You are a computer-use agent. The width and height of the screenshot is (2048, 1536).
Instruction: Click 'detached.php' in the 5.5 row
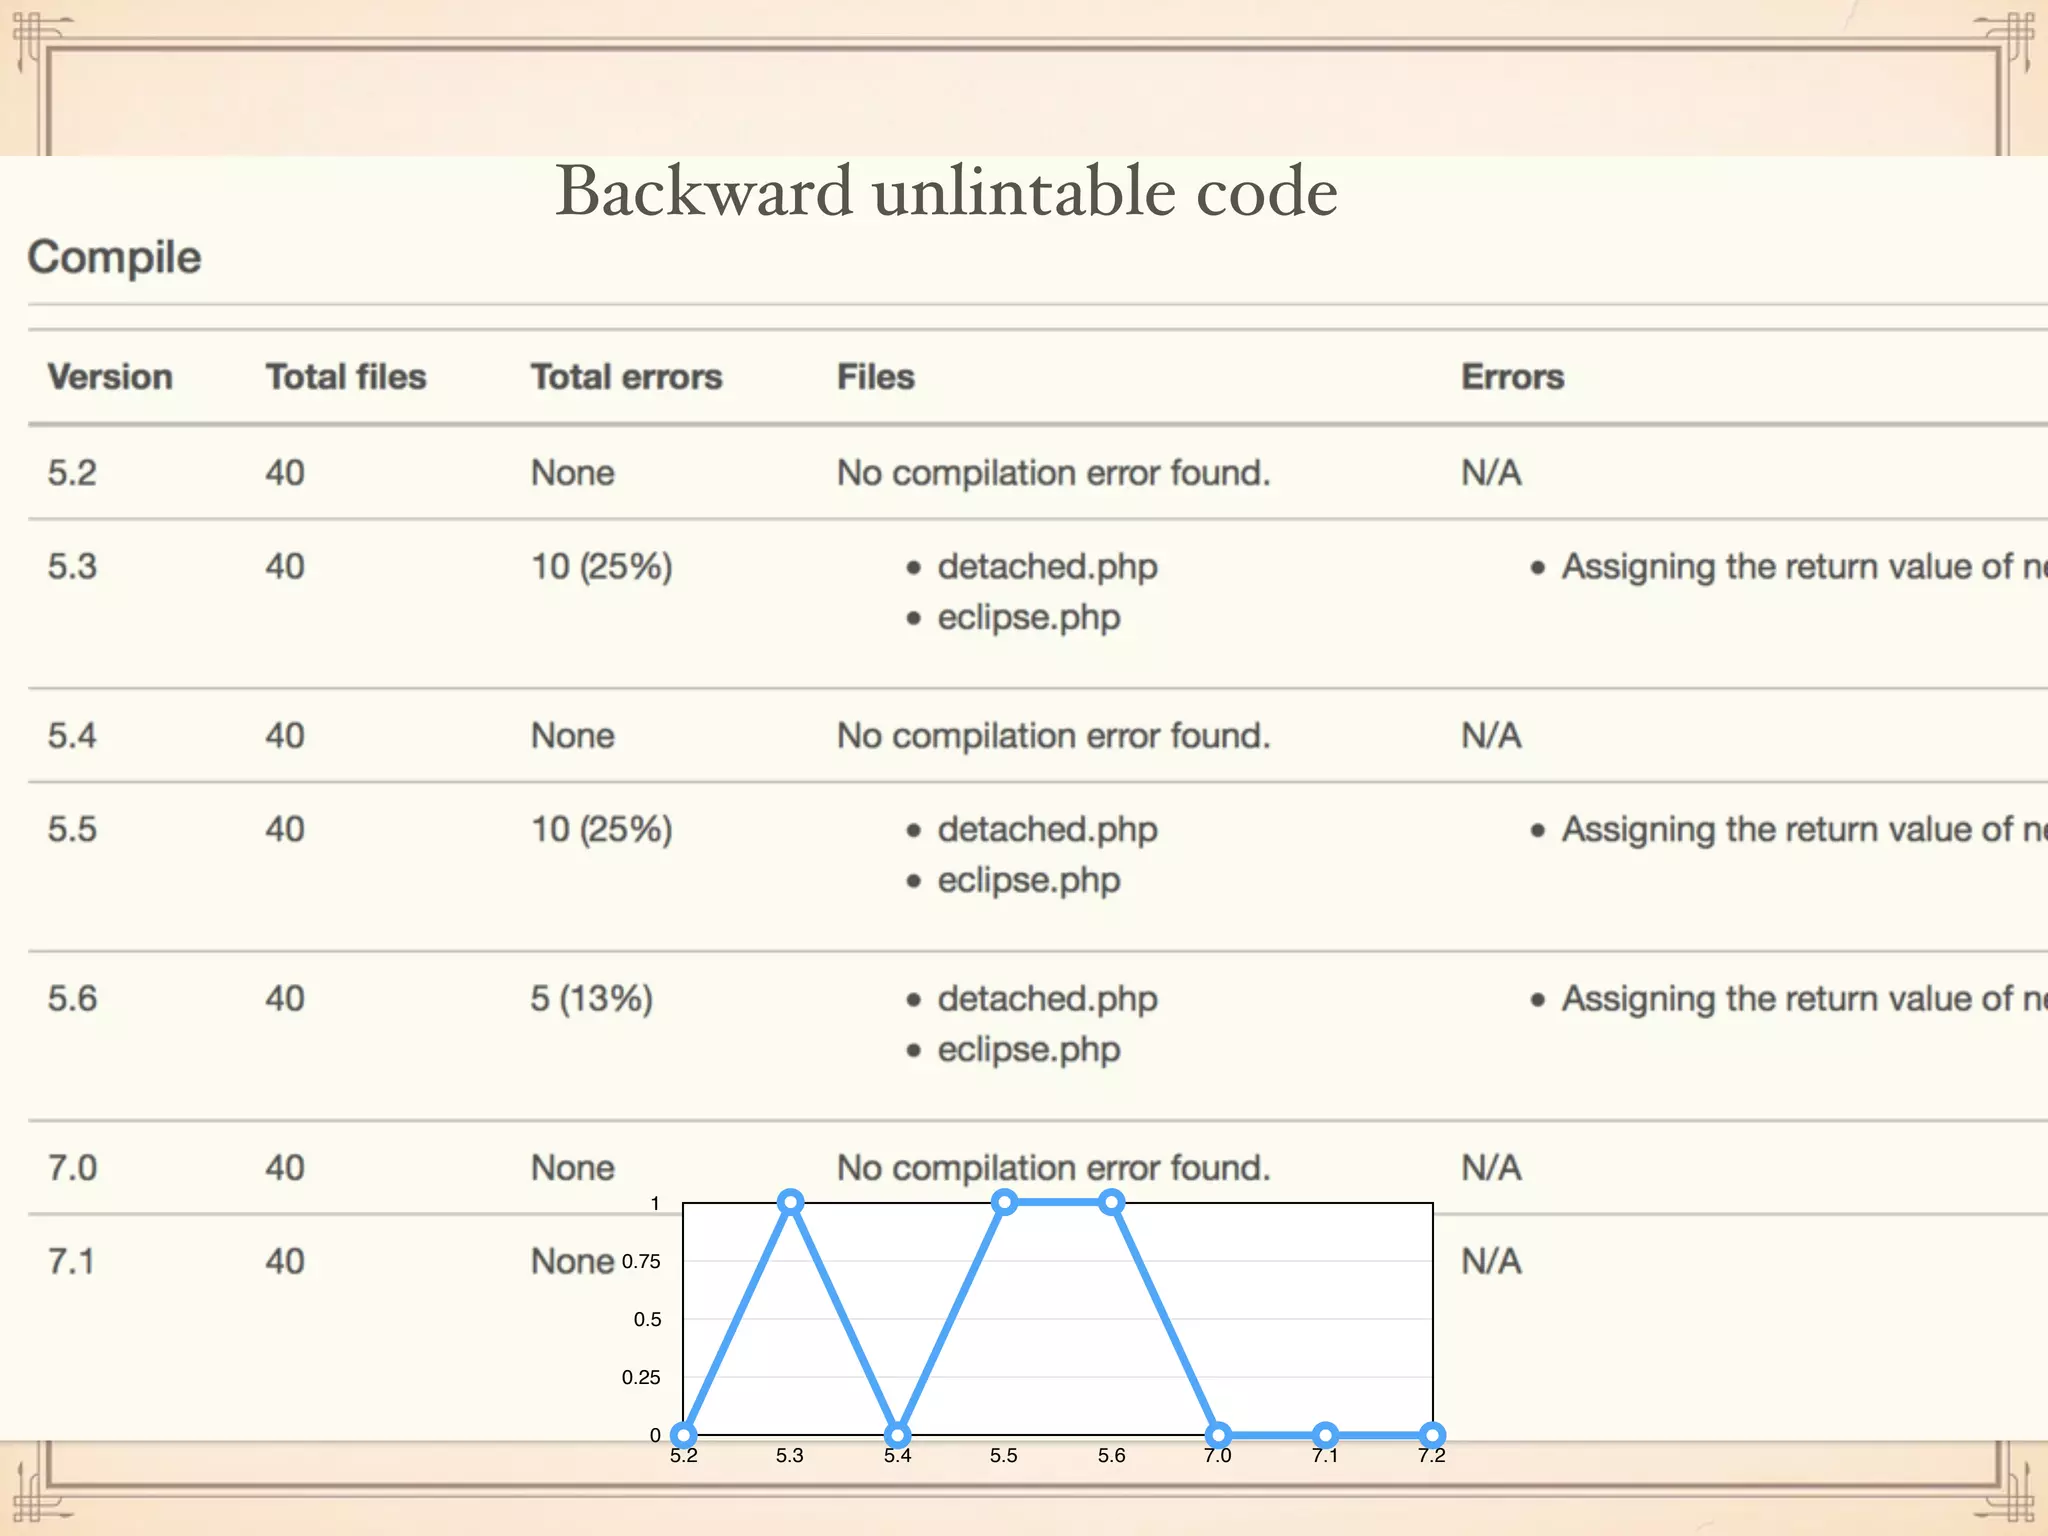click(1047, 830)
